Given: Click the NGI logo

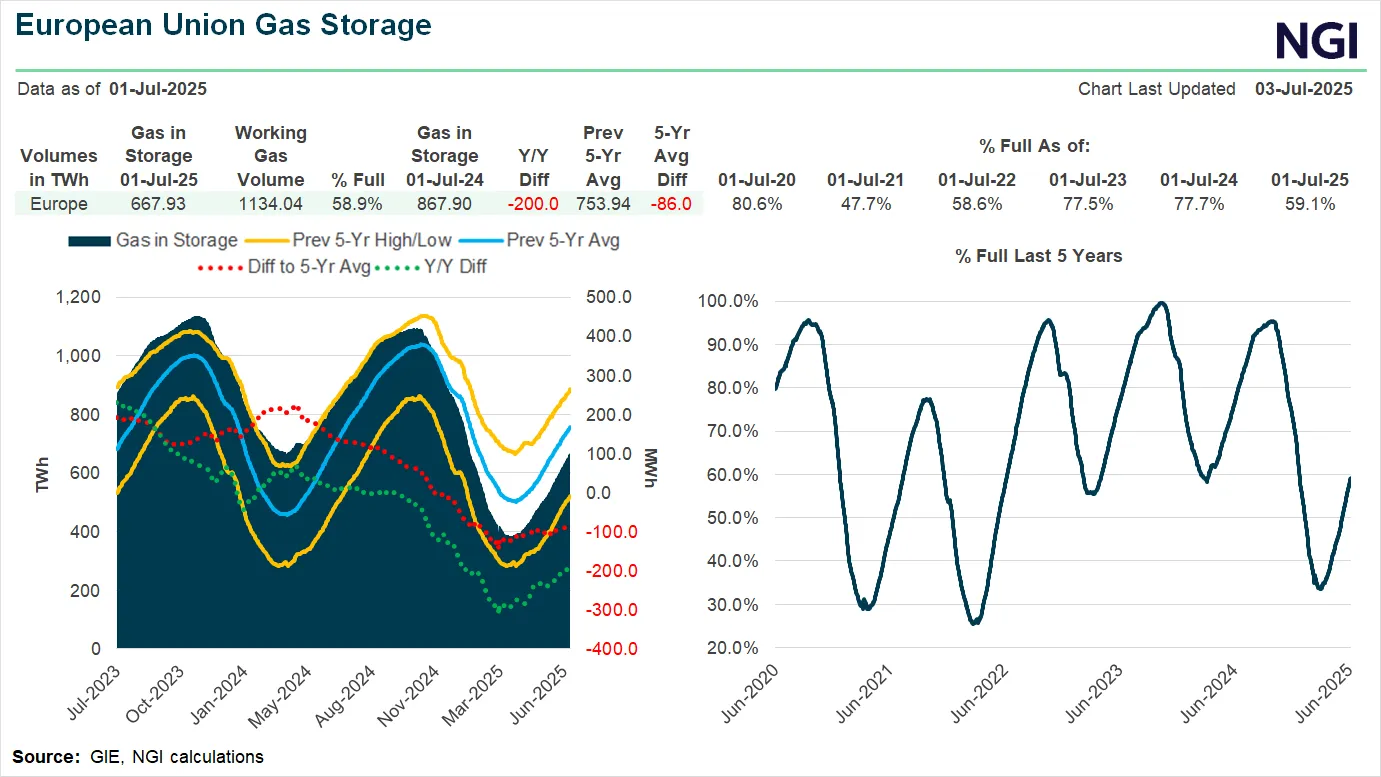Looking at the screenshot, I should [1316, 41].
